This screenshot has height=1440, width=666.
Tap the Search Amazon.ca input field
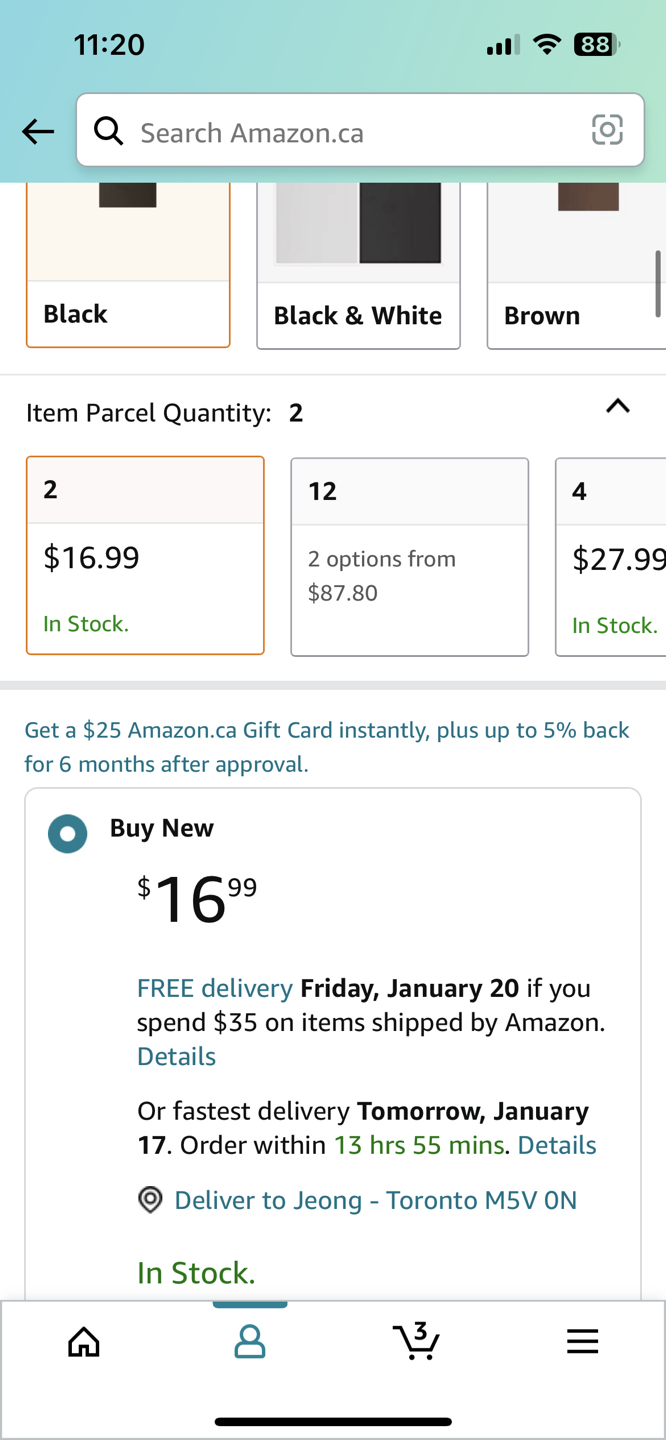(x=360, y=130)
